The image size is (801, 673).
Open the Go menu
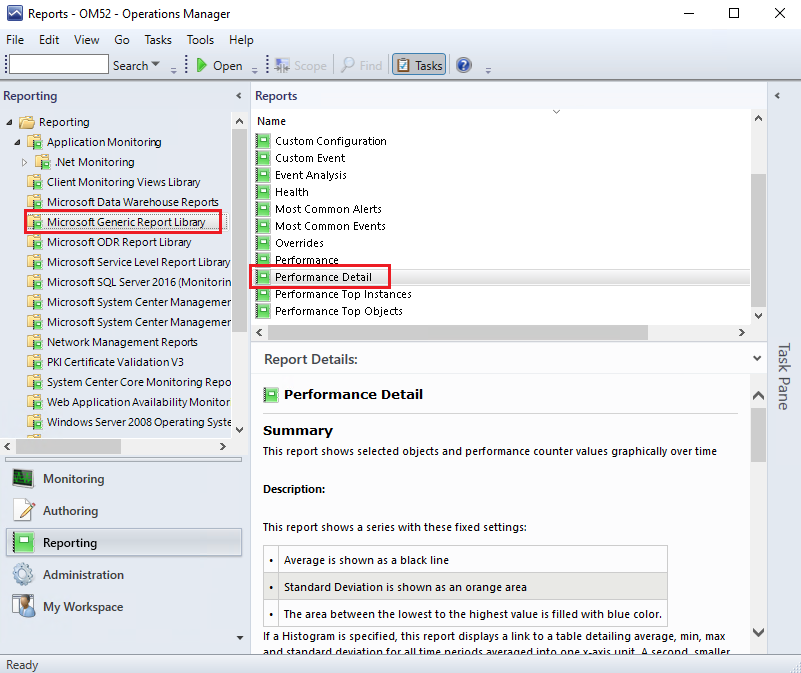click(122, 40)
